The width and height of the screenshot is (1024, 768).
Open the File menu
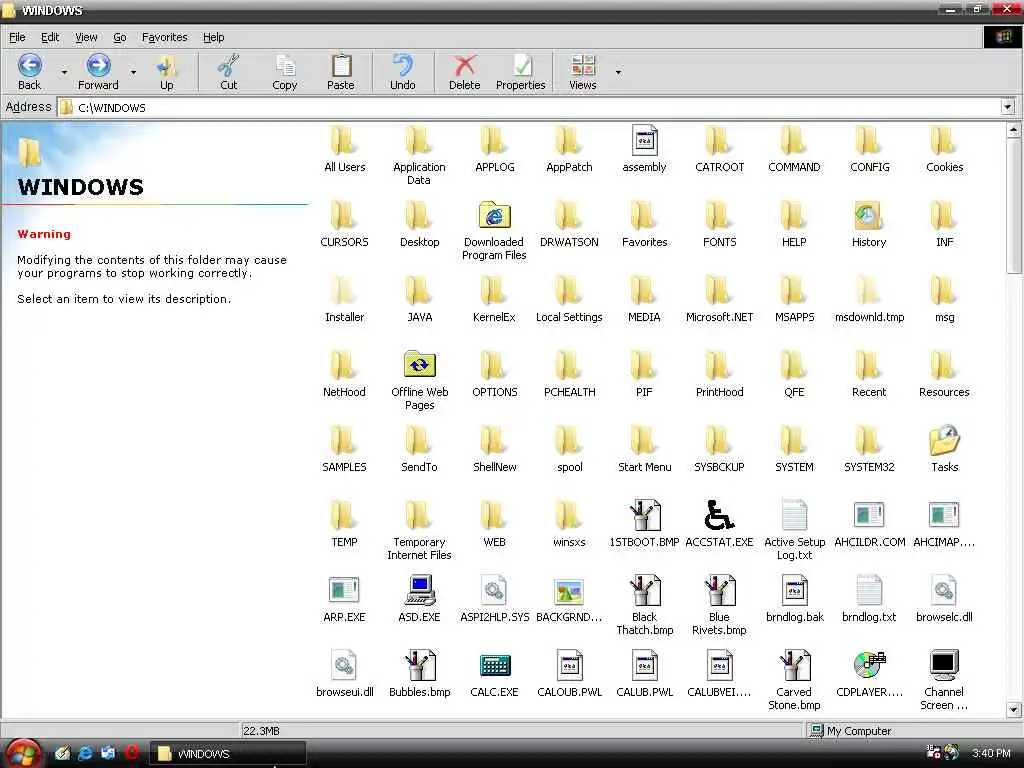(17, 37)
